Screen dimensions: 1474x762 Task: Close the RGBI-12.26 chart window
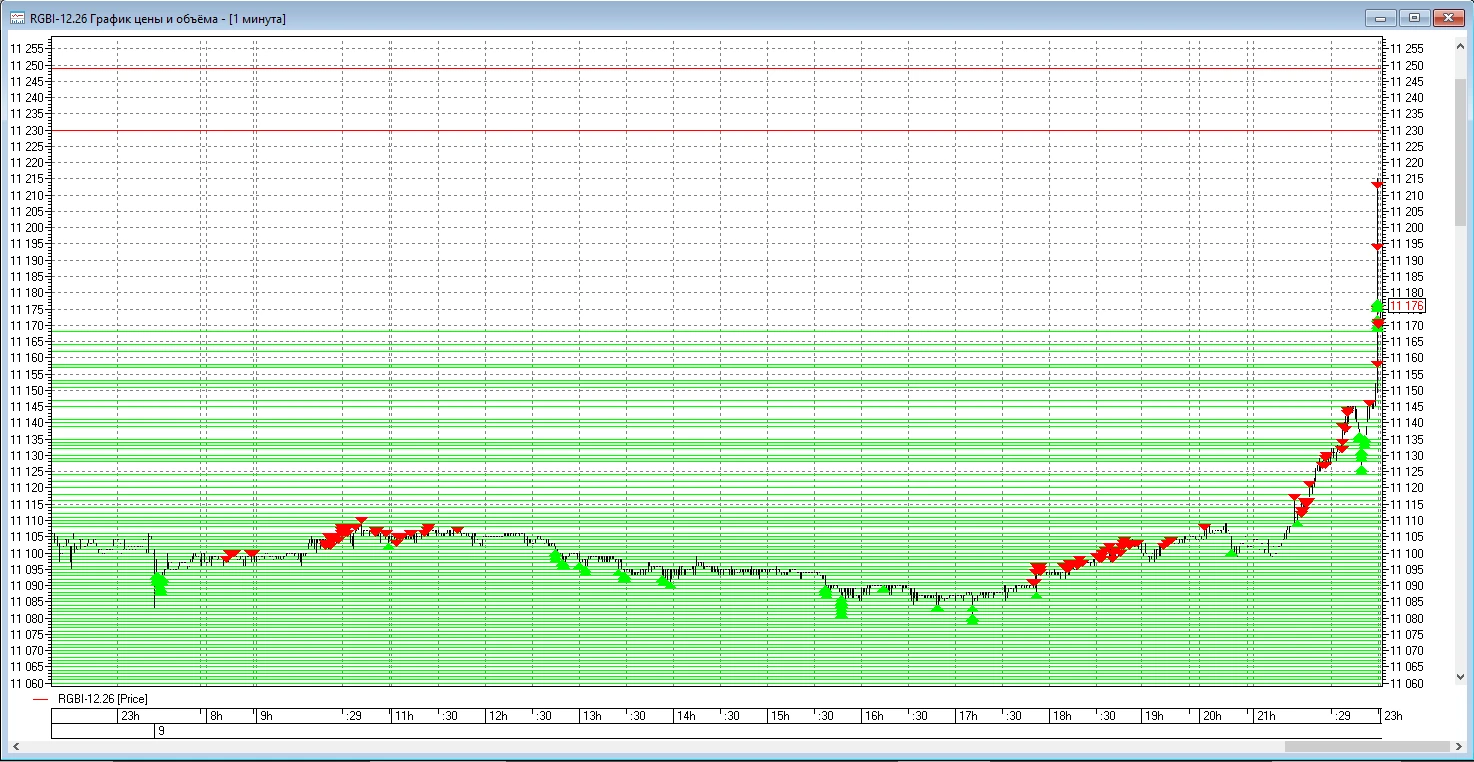click(1447, 18)
